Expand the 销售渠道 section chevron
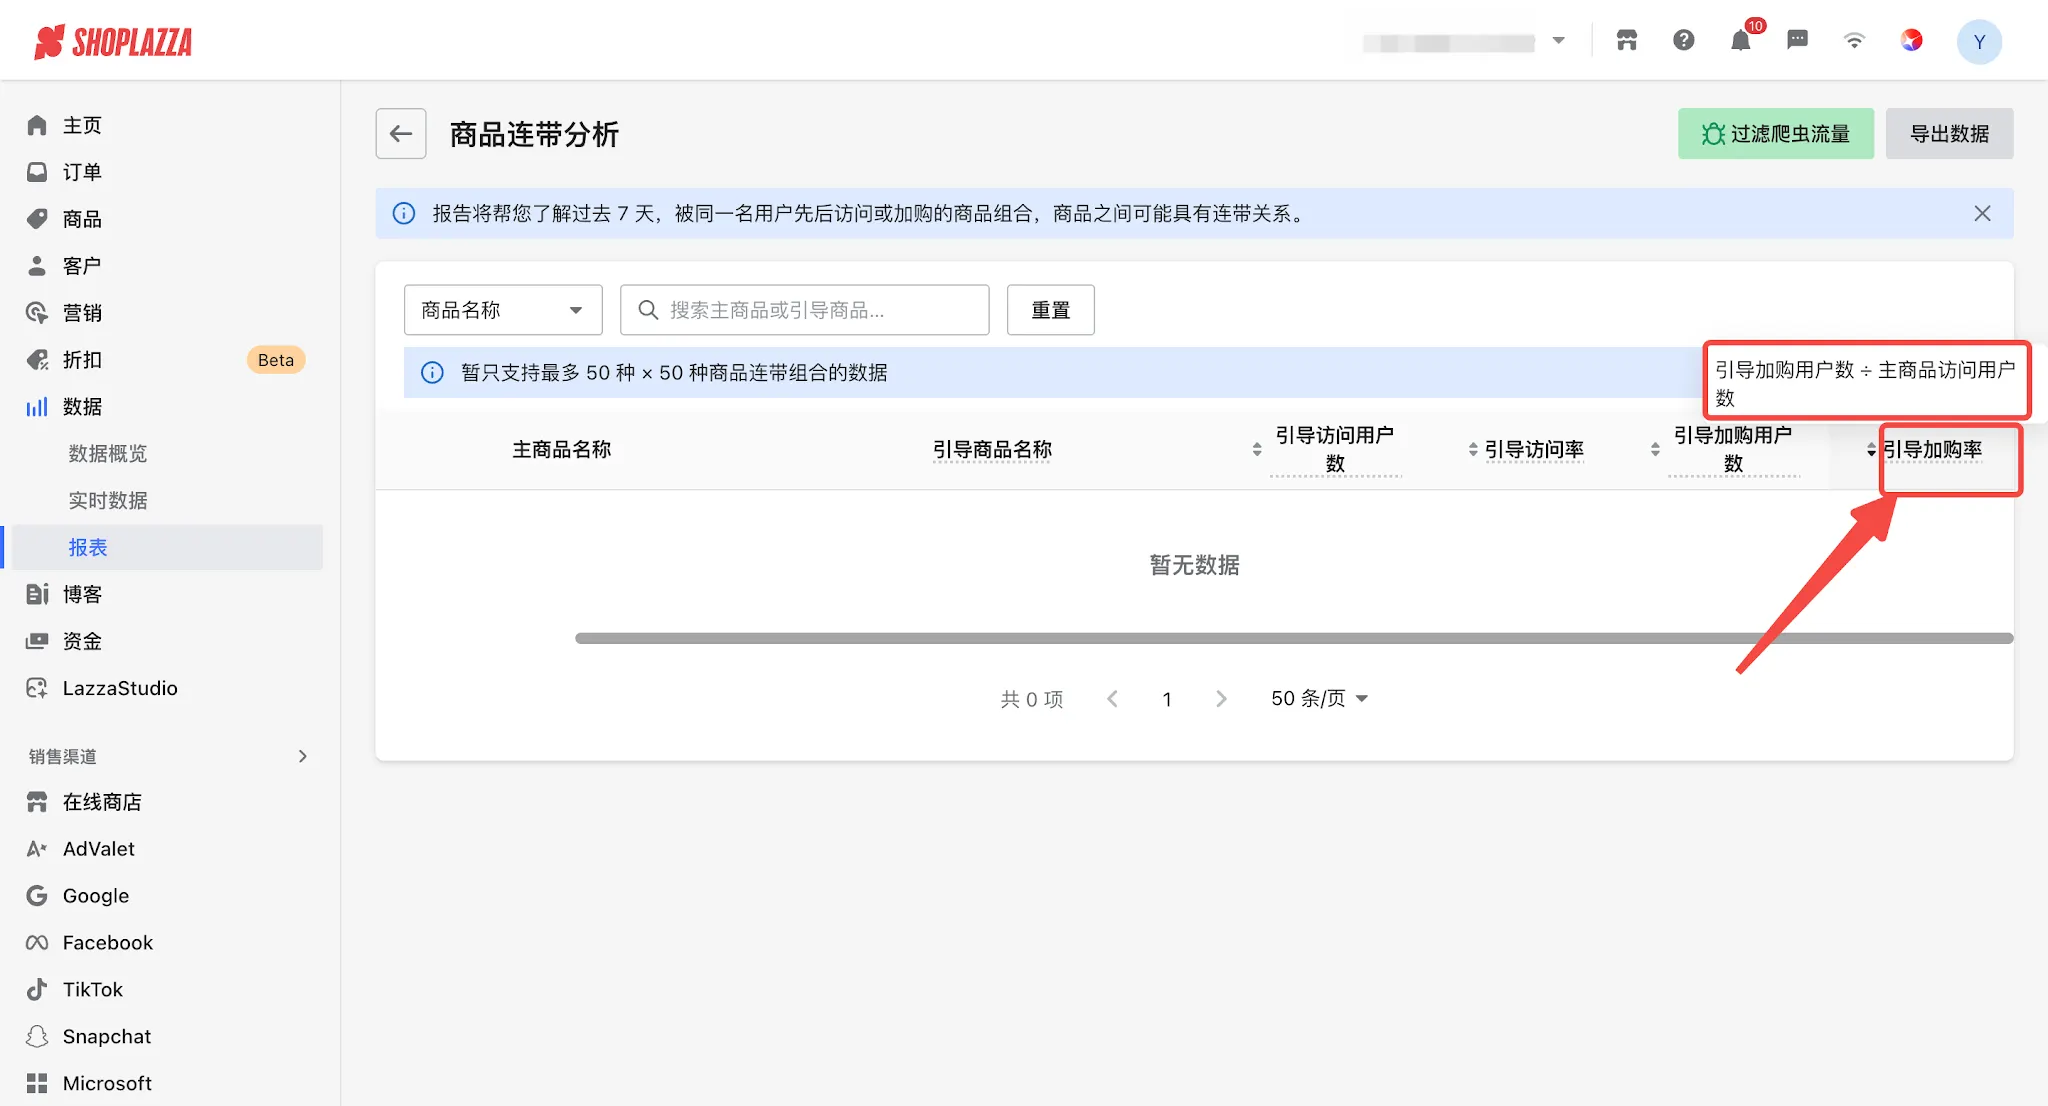 (x=302, y=756)
